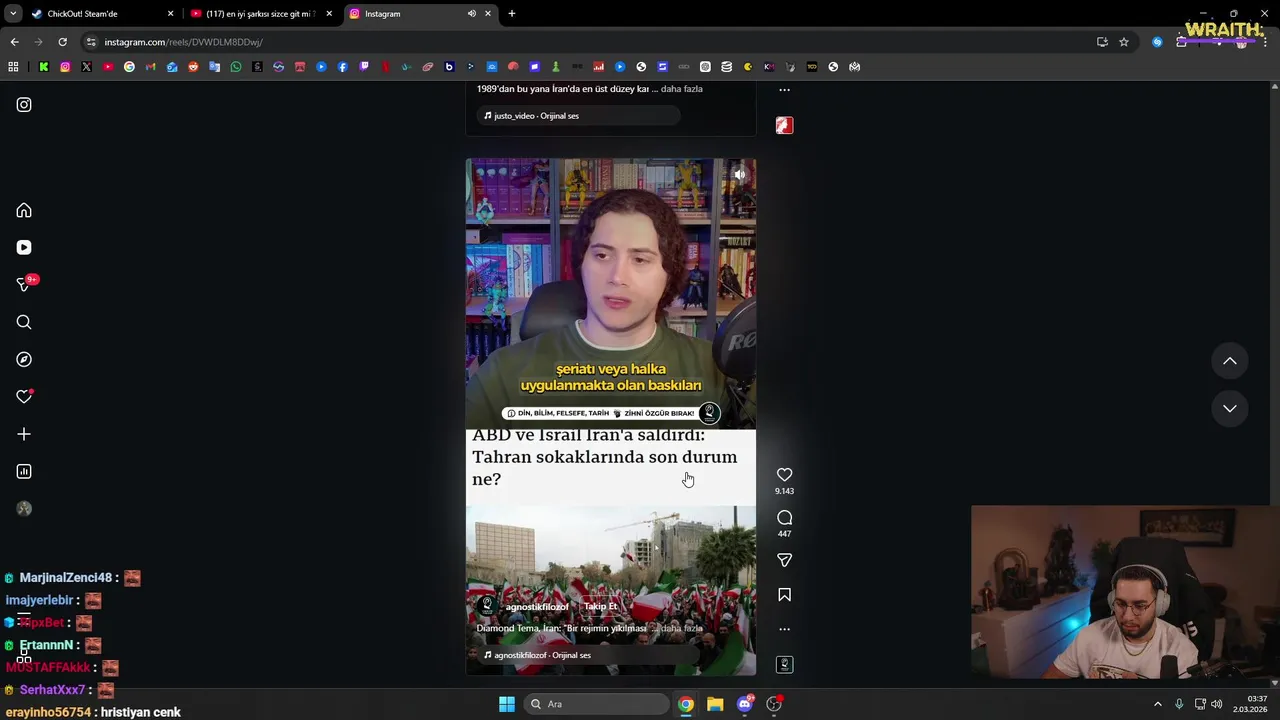Open the profile avatar in the sidebar
Viewport: 1280px width, 720px height.
tap(24, 509)
